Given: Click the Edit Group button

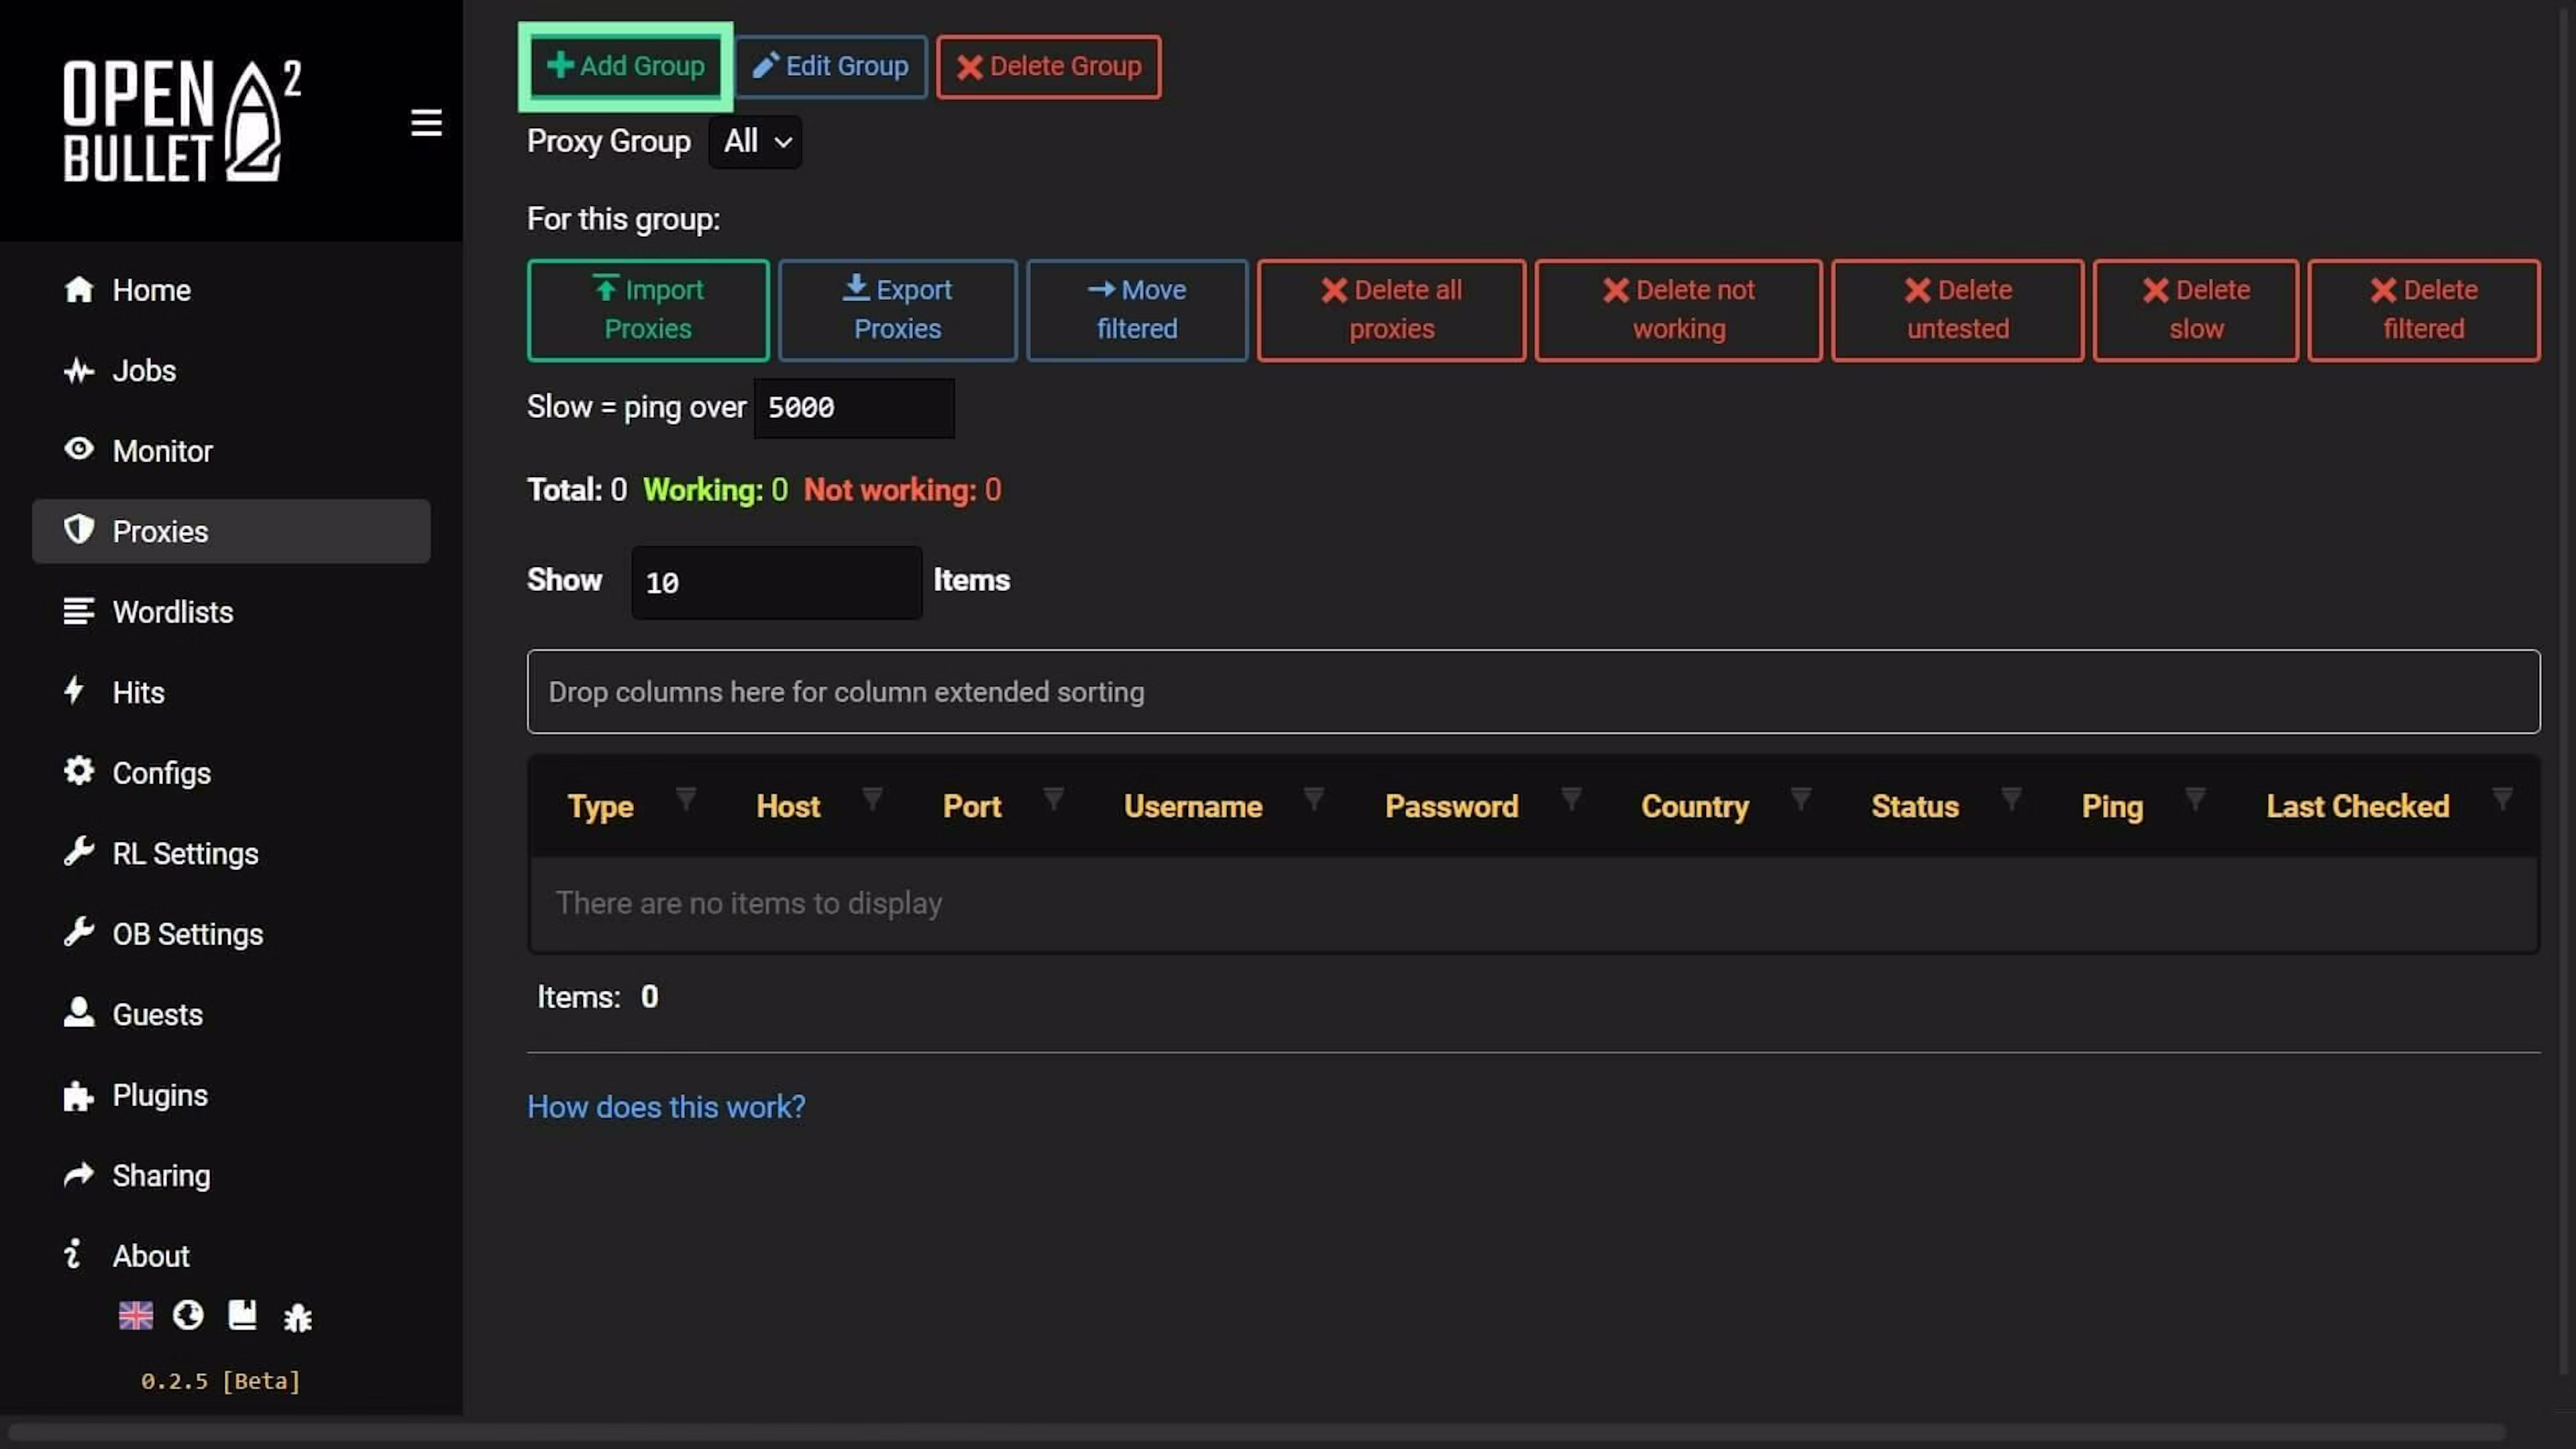Looking at the screenshot, I should tap(831, 66).
